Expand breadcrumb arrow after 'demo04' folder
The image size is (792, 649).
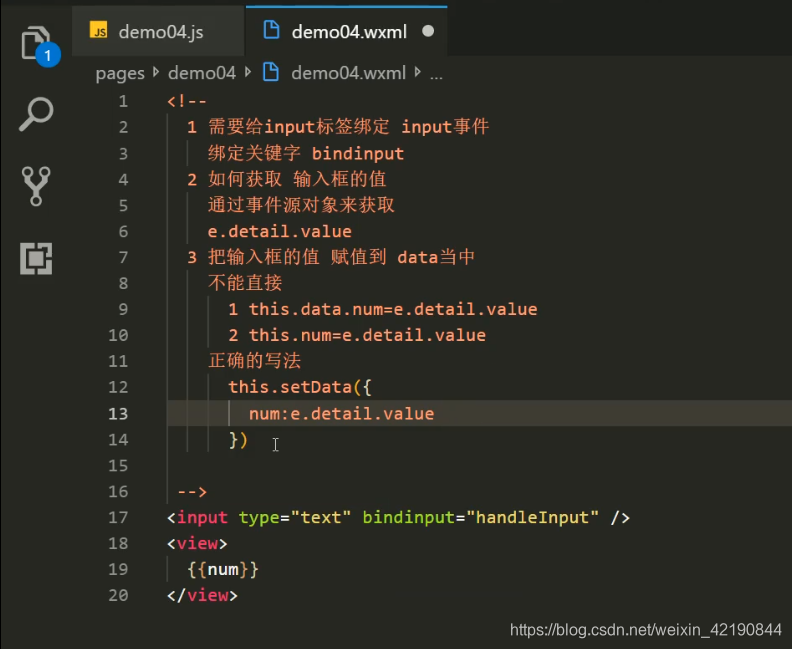coord(248,73)
